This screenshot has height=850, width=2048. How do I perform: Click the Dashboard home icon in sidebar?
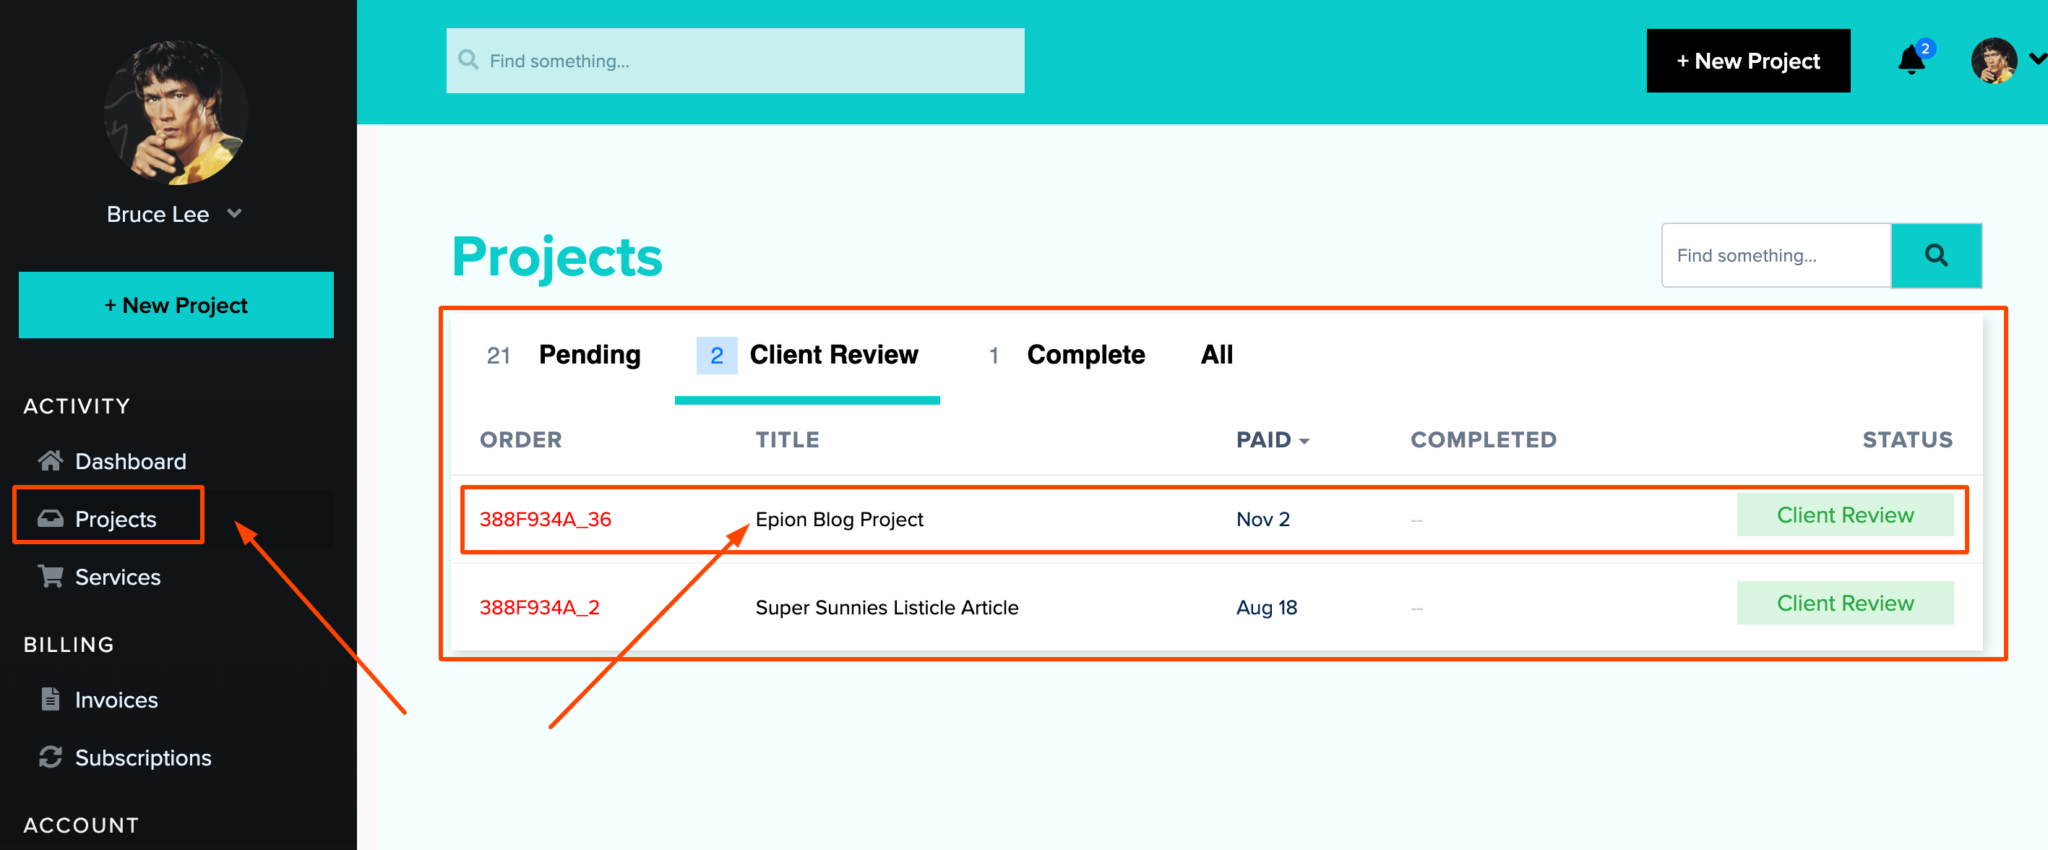click(50, 460)
